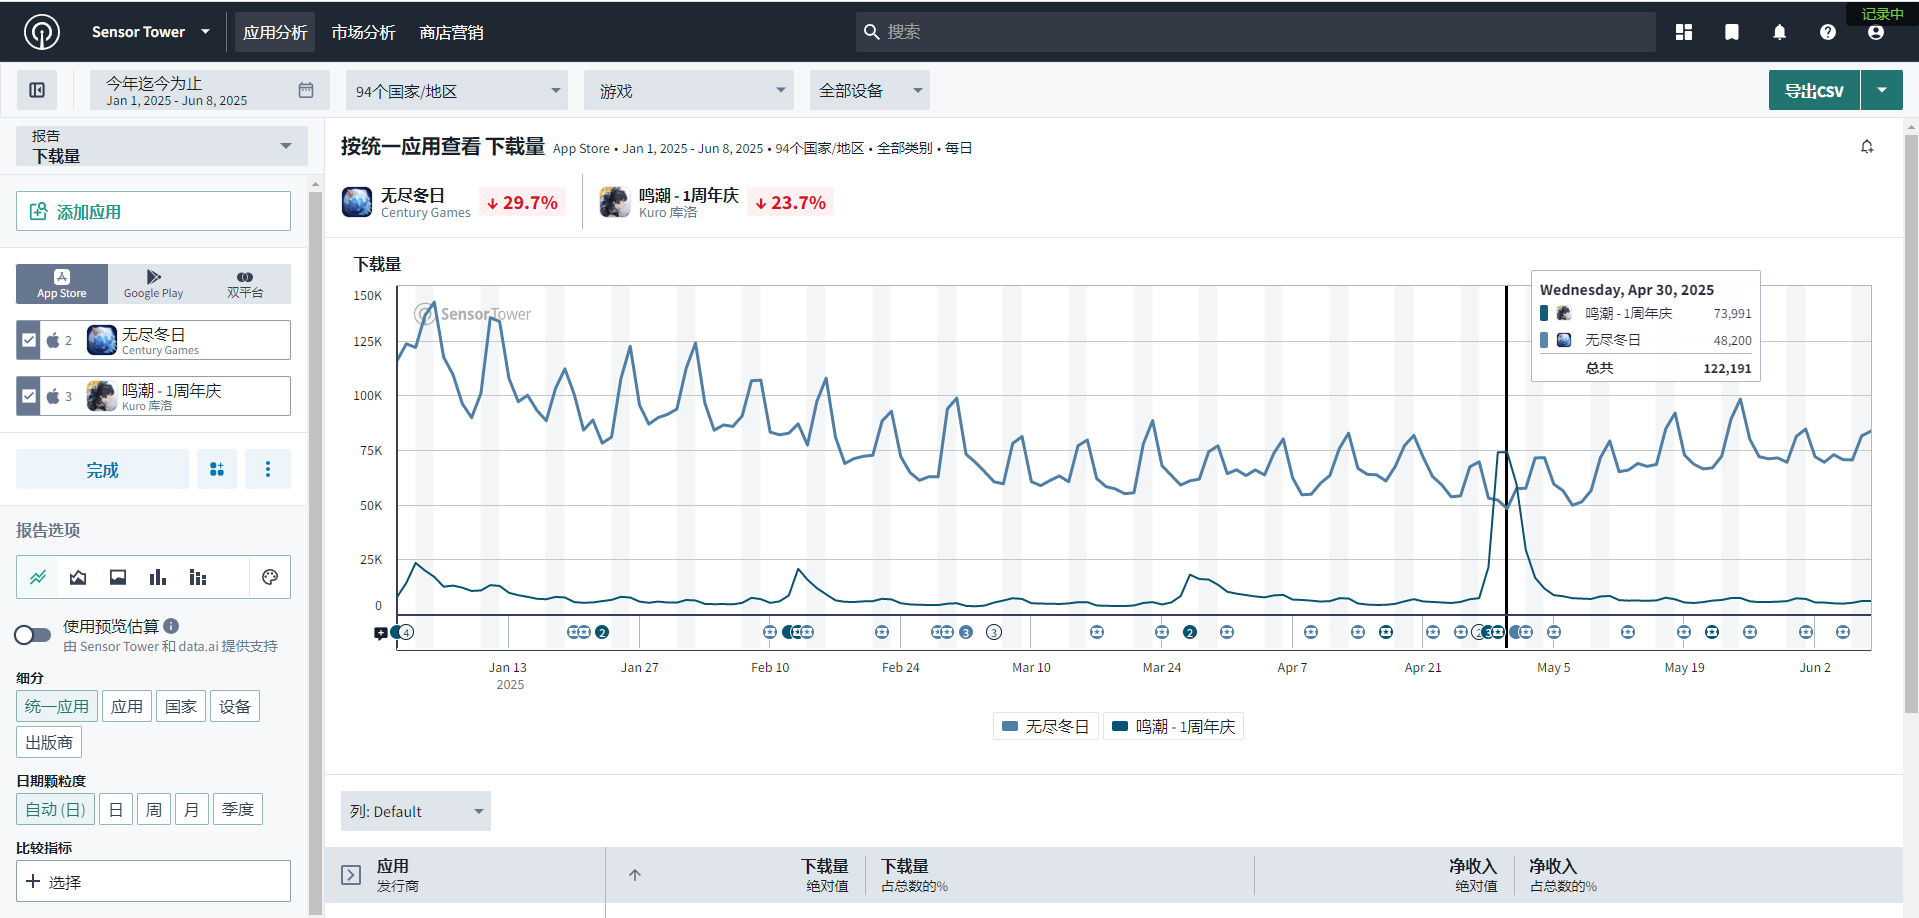
Task: Open the Sensor Tower product dropdown
Action: pyautogui.click(x=150, y=32)
